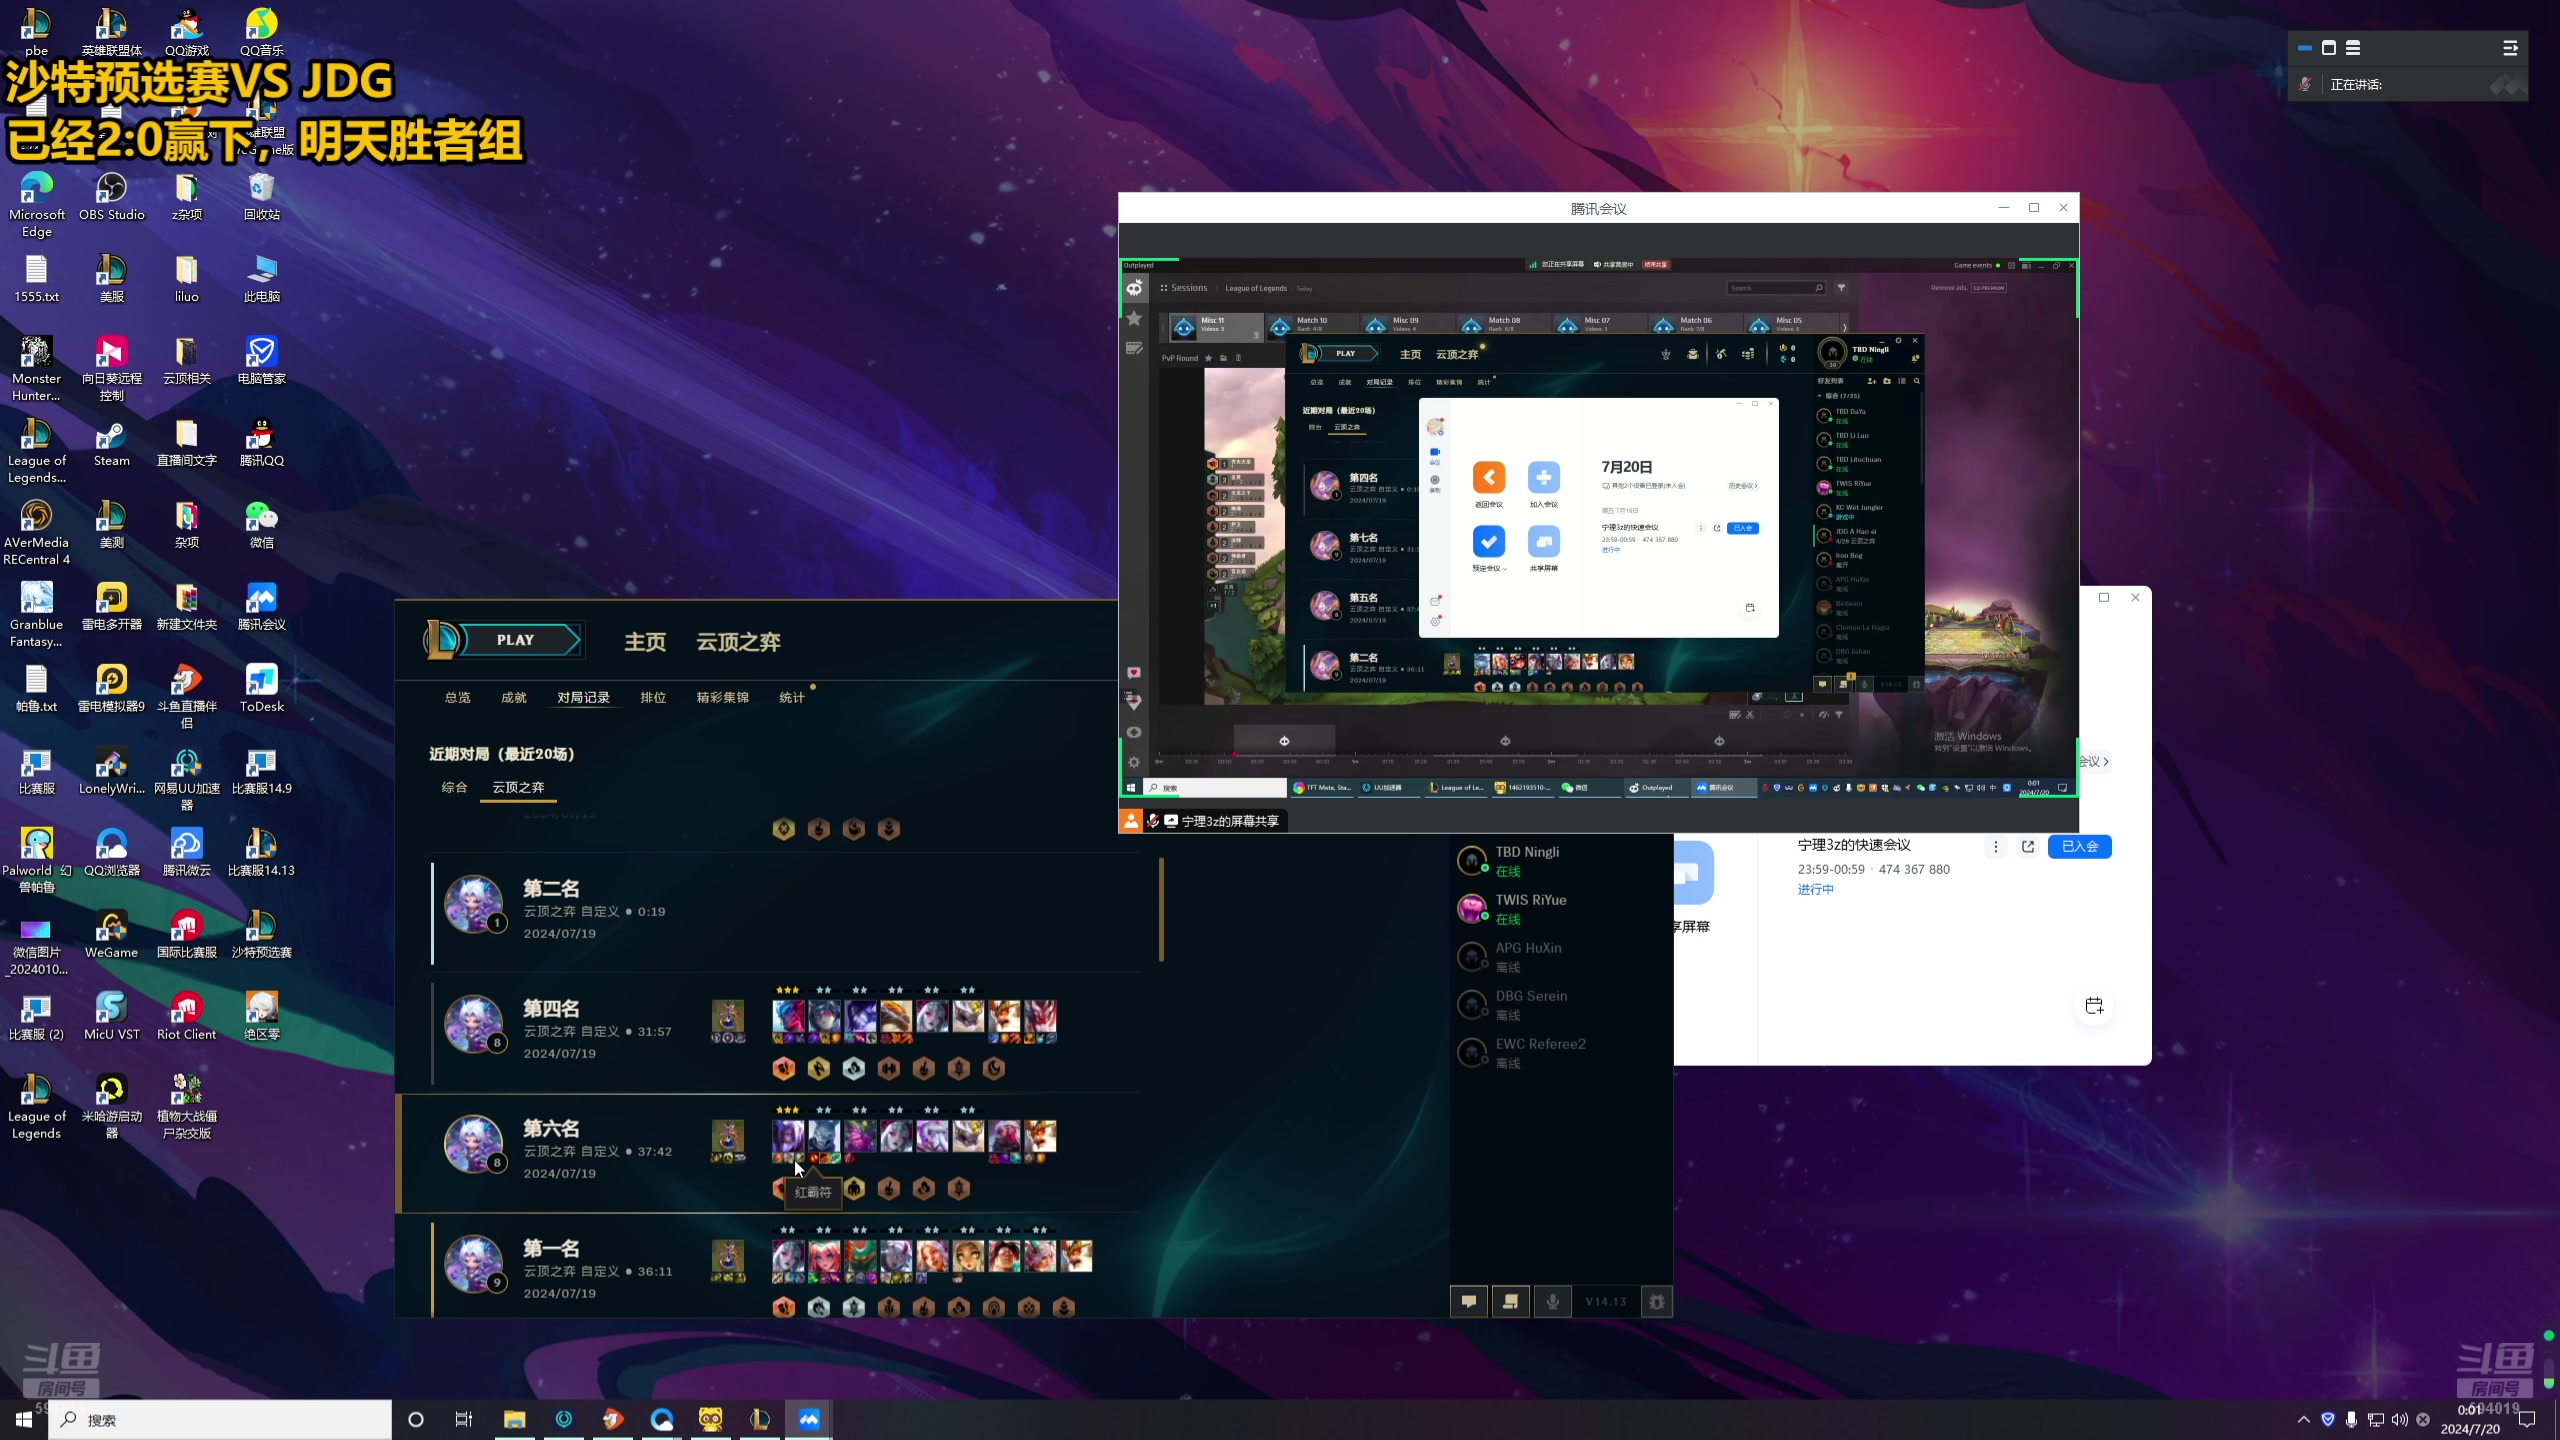
Task: Click the match history vertical scrollbar
Action: point(1161,909)
